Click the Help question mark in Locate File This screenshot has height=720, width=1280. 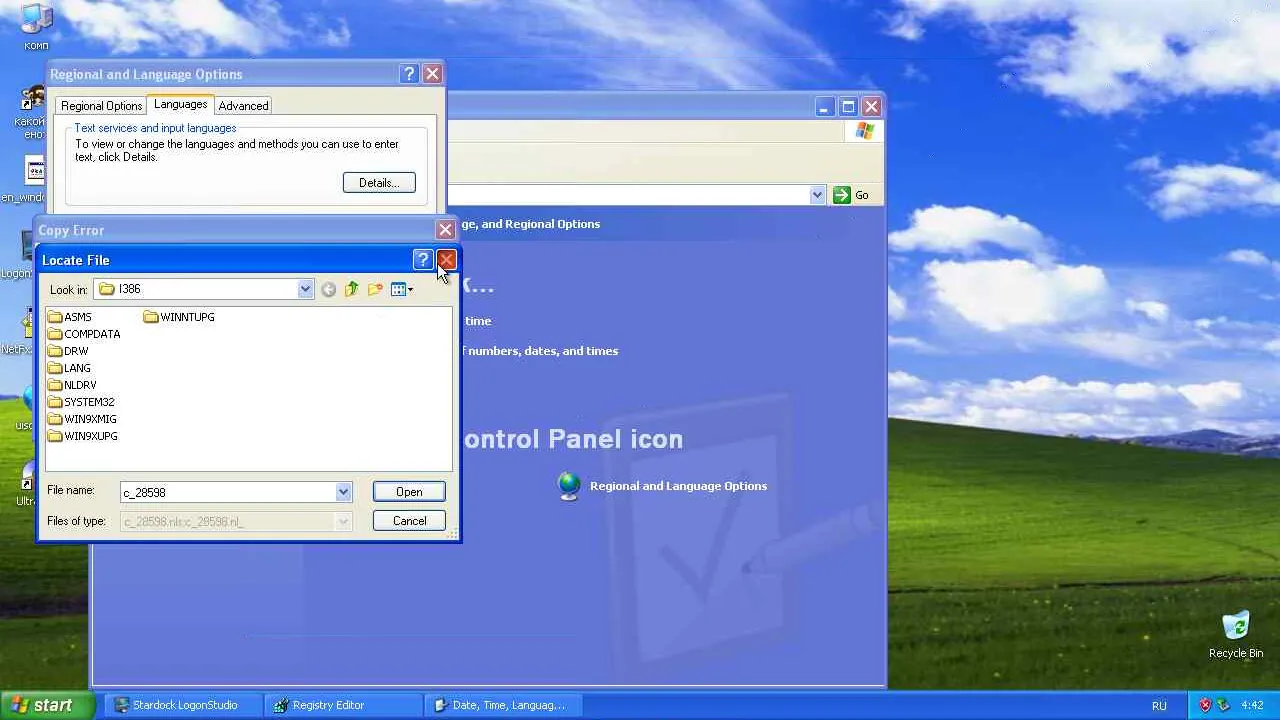coord(422,260)
